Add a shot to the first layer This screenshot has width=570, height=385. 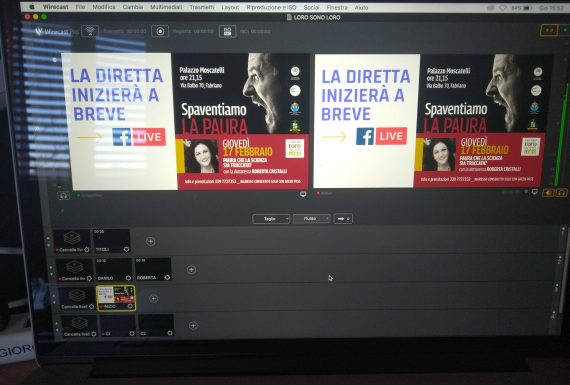[x=150, y=241]
